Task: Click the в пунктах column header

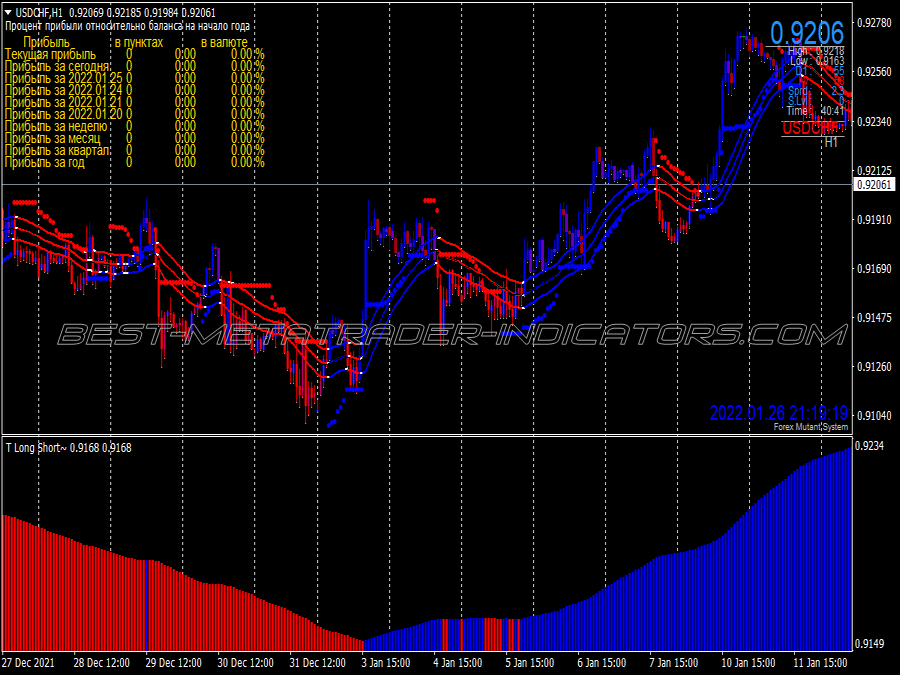Action: (138, 42)
